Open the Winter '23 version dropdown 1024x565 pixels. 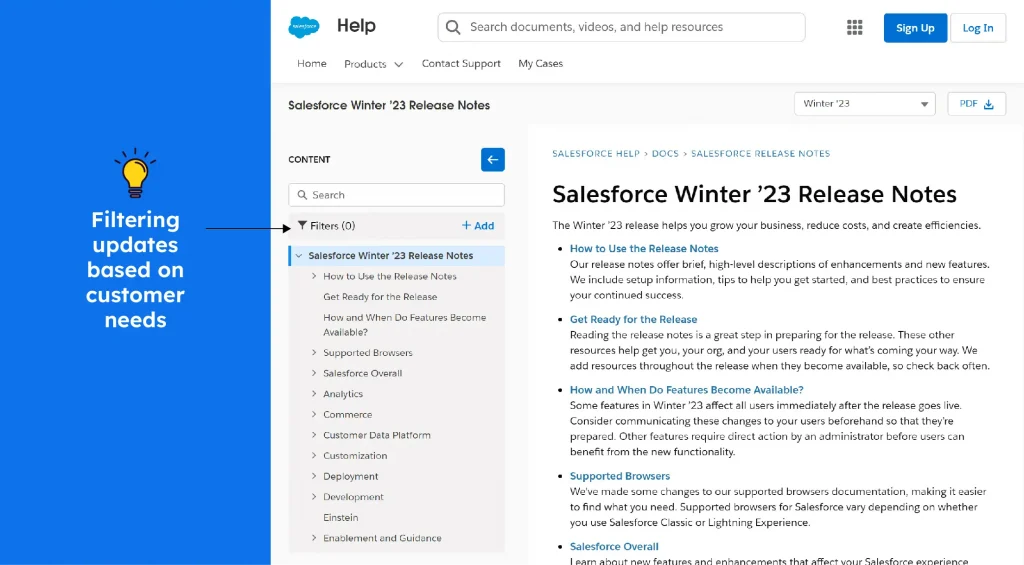pos(865,104)
